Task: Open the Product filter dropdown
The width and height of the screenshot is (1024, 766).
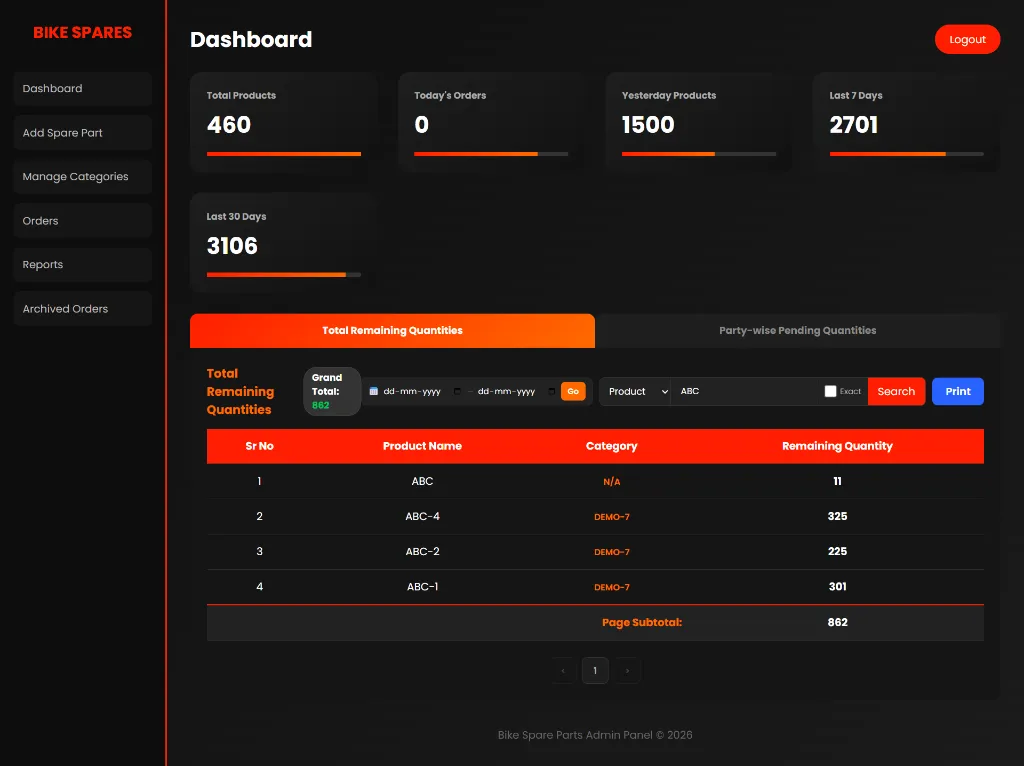Action: click(635, 391)
